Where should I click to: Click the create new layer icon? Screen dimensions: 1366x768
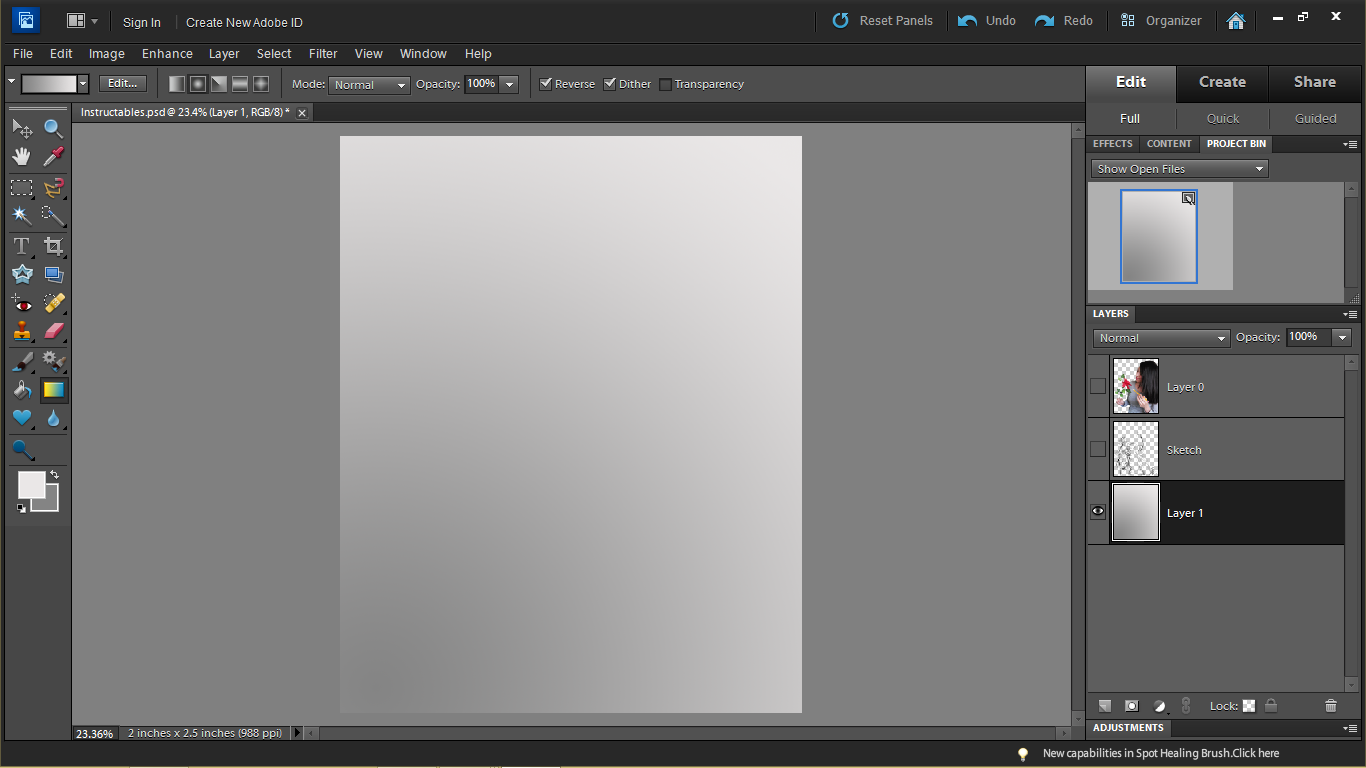point(1105,706)
